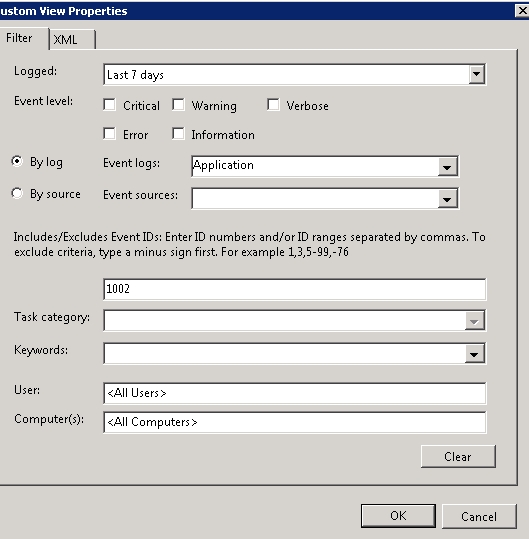Check the Warning event level box

pos(178,105)
